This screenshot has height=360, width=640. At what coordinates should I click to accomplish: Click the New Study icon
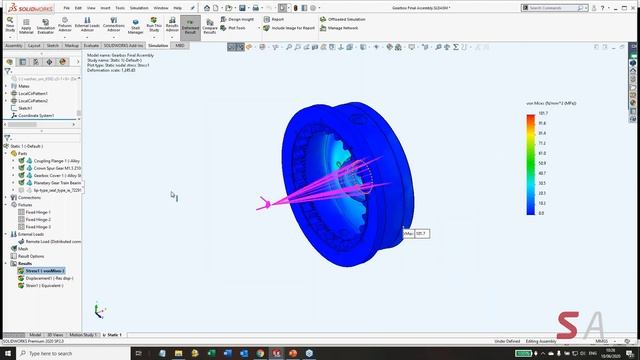tap(10, 24)
